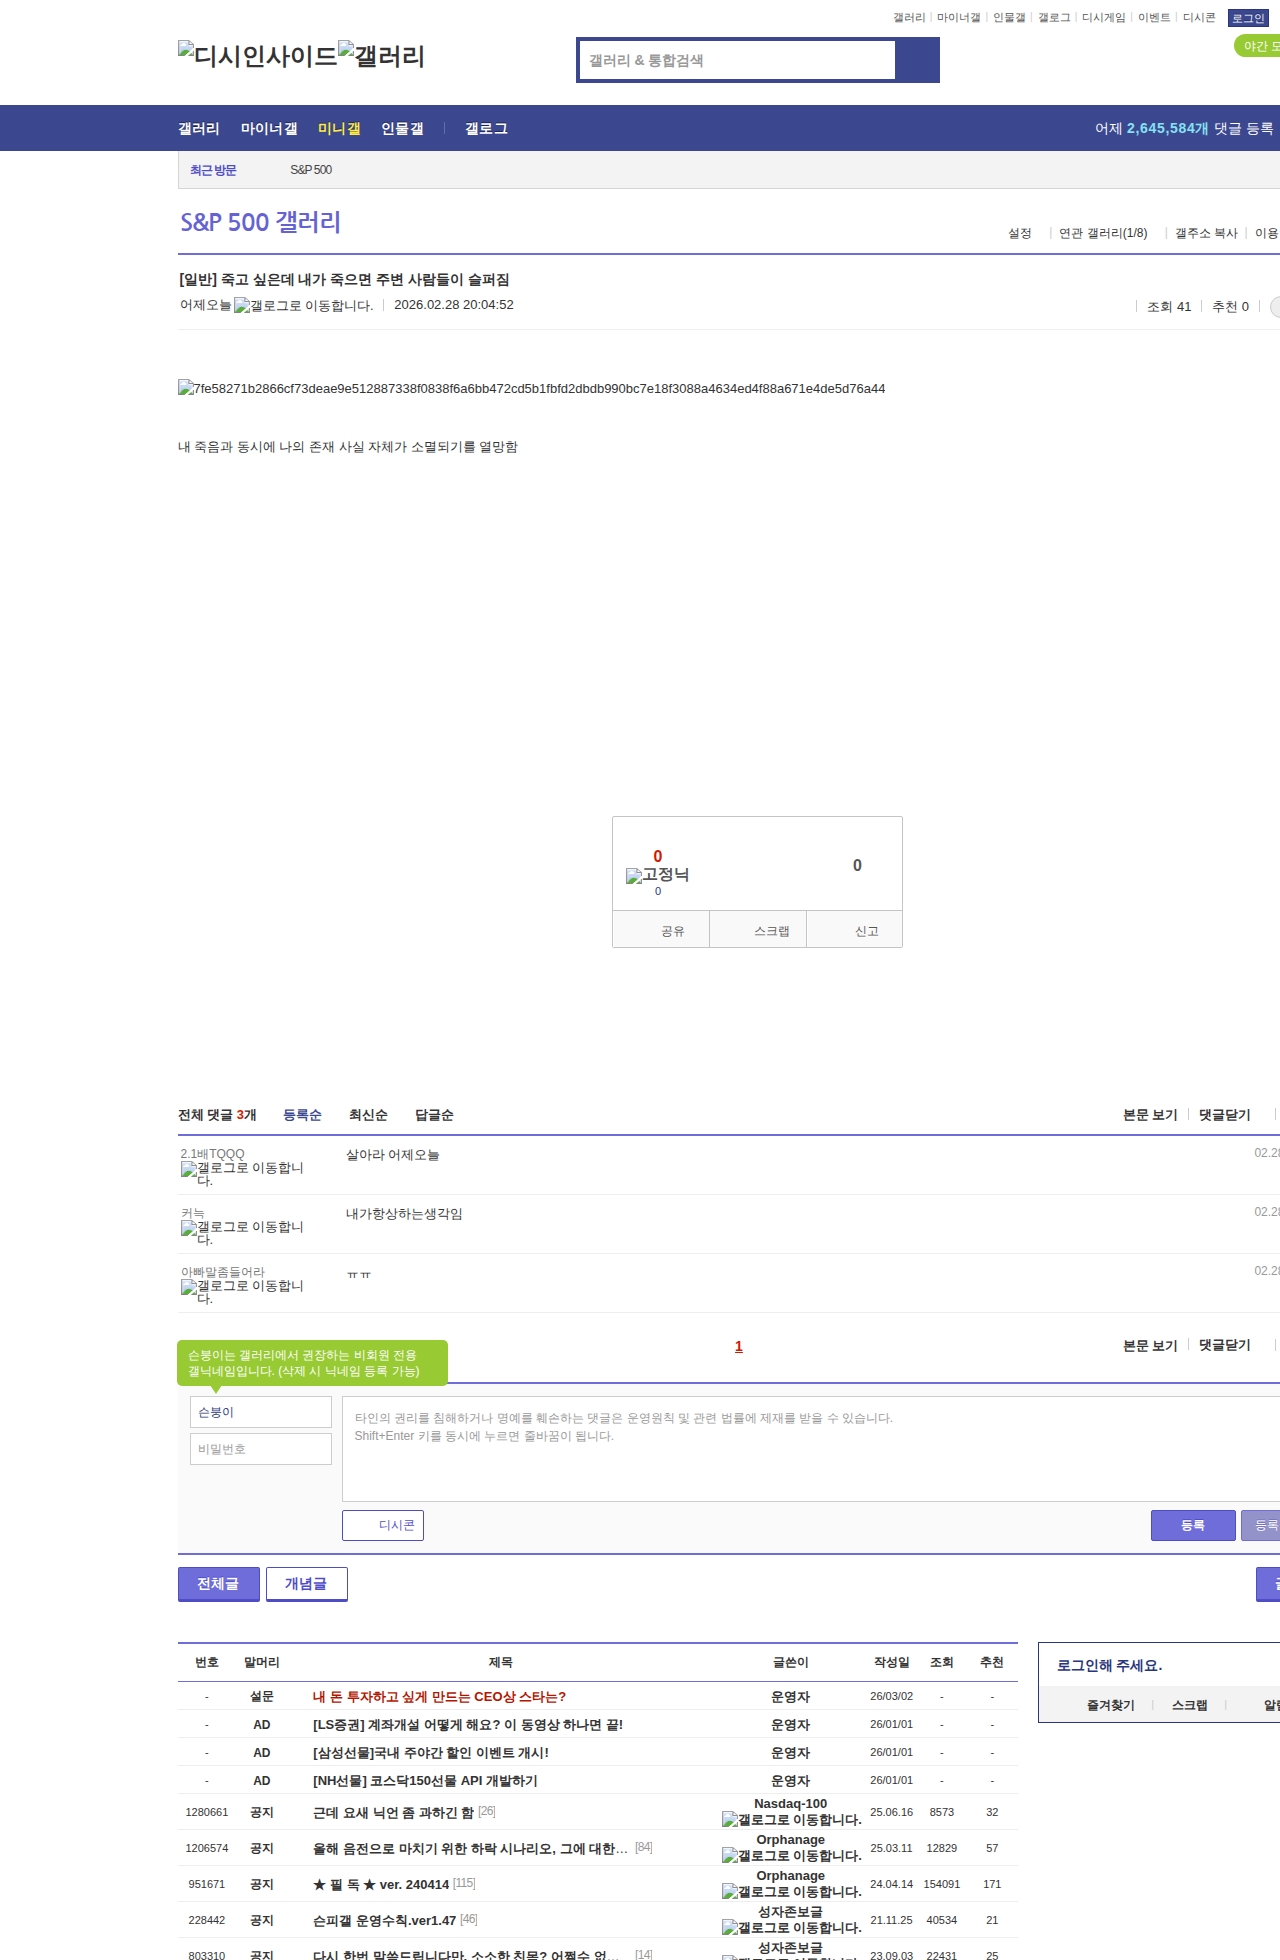Click the blue search button beside search box

pyautogui.click(x=917, y=60)
